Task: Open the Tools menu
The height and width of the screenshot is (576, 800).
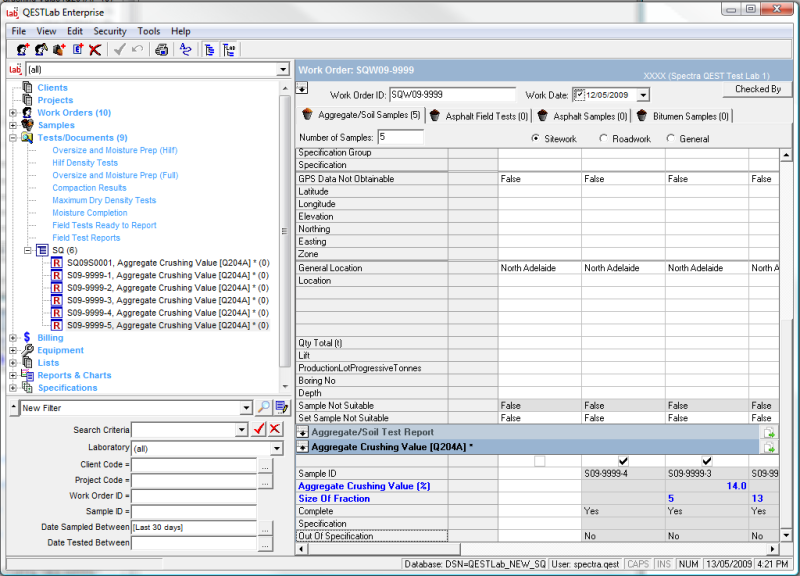Action: 148,31
